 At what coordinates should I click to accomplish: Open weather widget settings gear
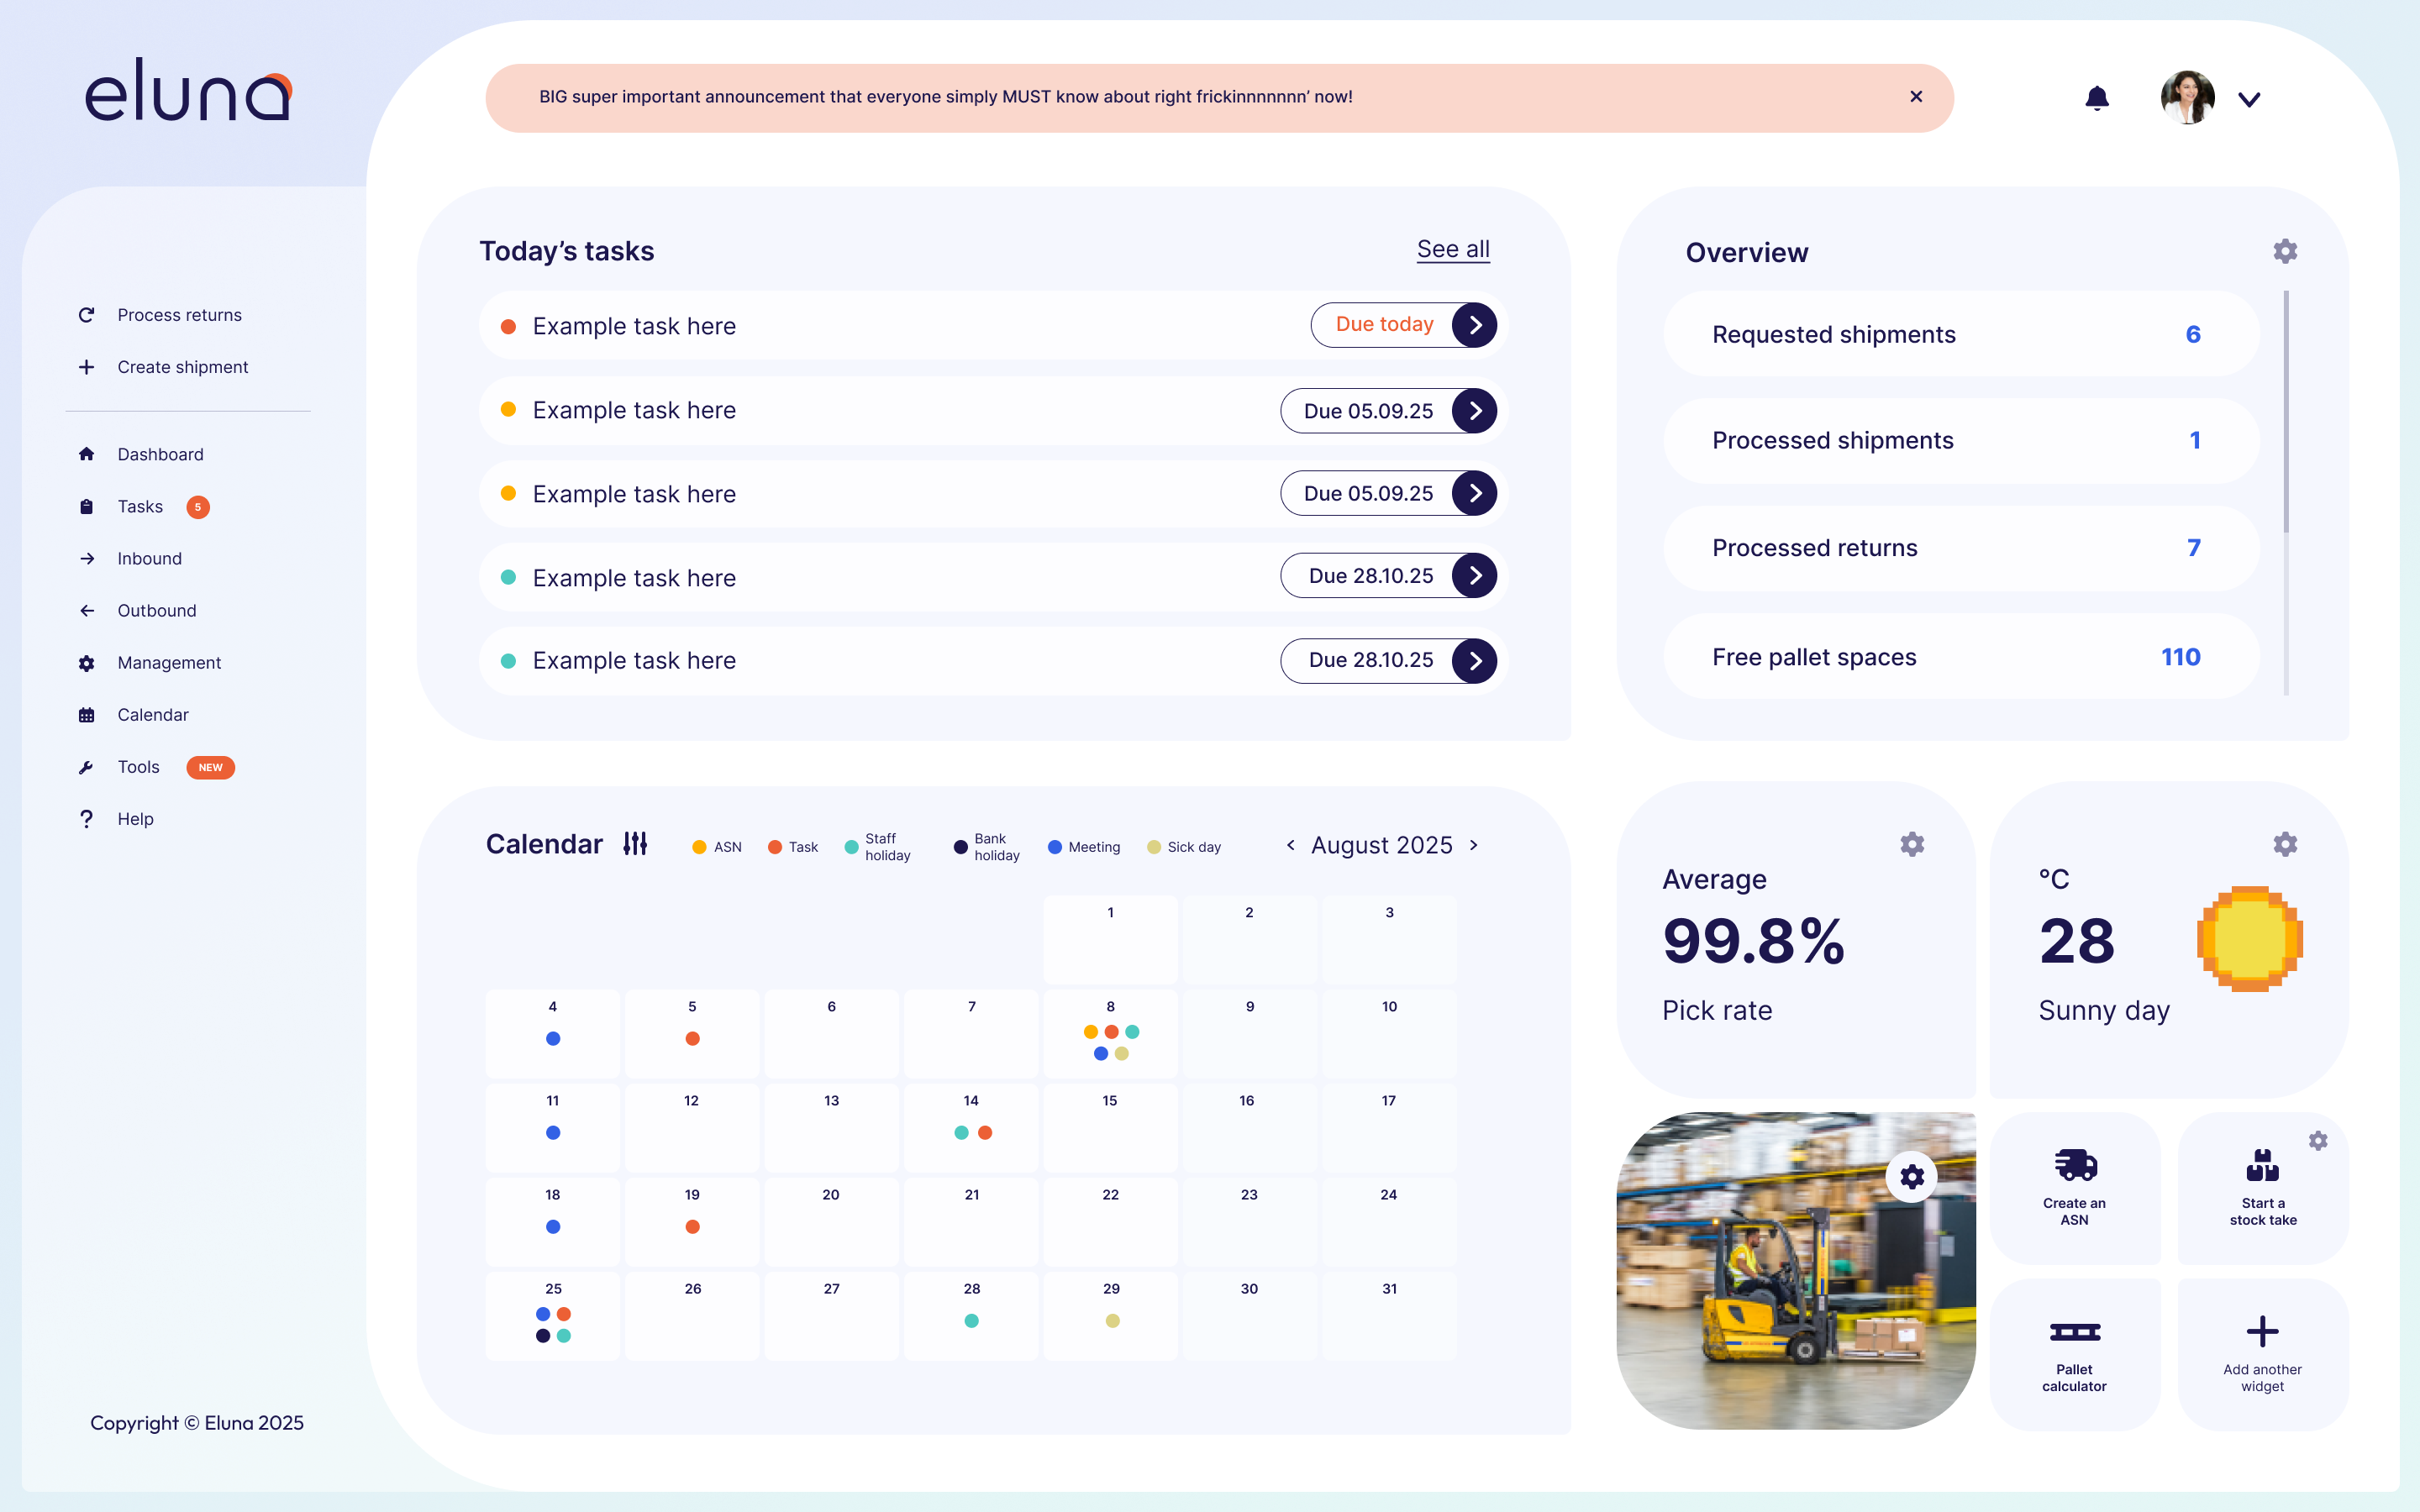click(x=2285, y=844)
